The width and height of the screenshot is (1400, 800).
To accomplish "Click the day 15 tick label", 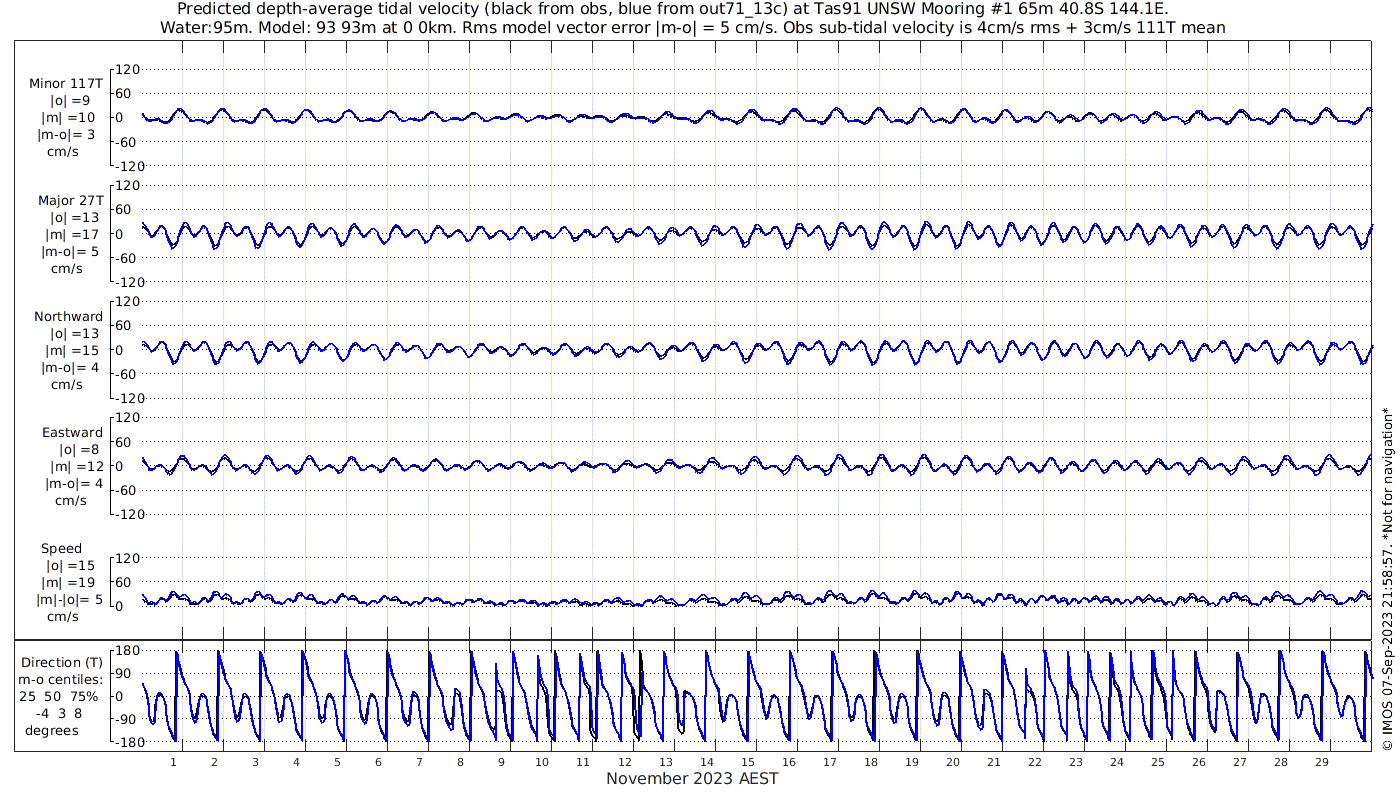I will click(x=748, y=761).
